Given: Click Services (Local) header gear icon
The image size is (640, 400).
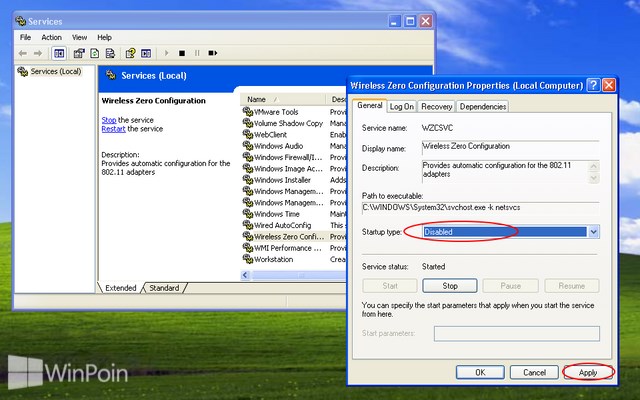Looking at the screenshot, I should (x=111, y=75).
